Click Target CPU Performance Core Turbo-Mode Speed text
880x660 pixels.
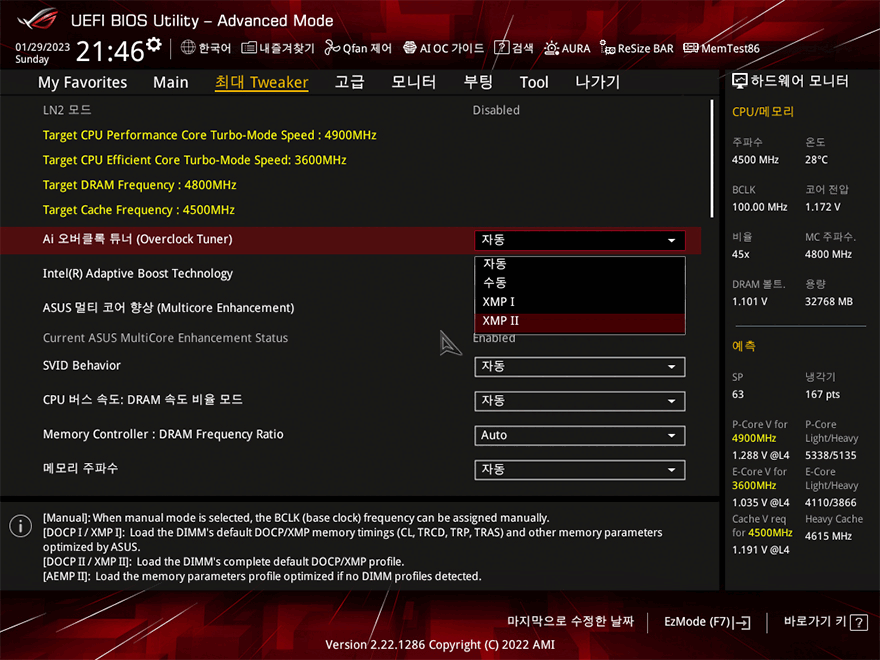coord(209,135)
